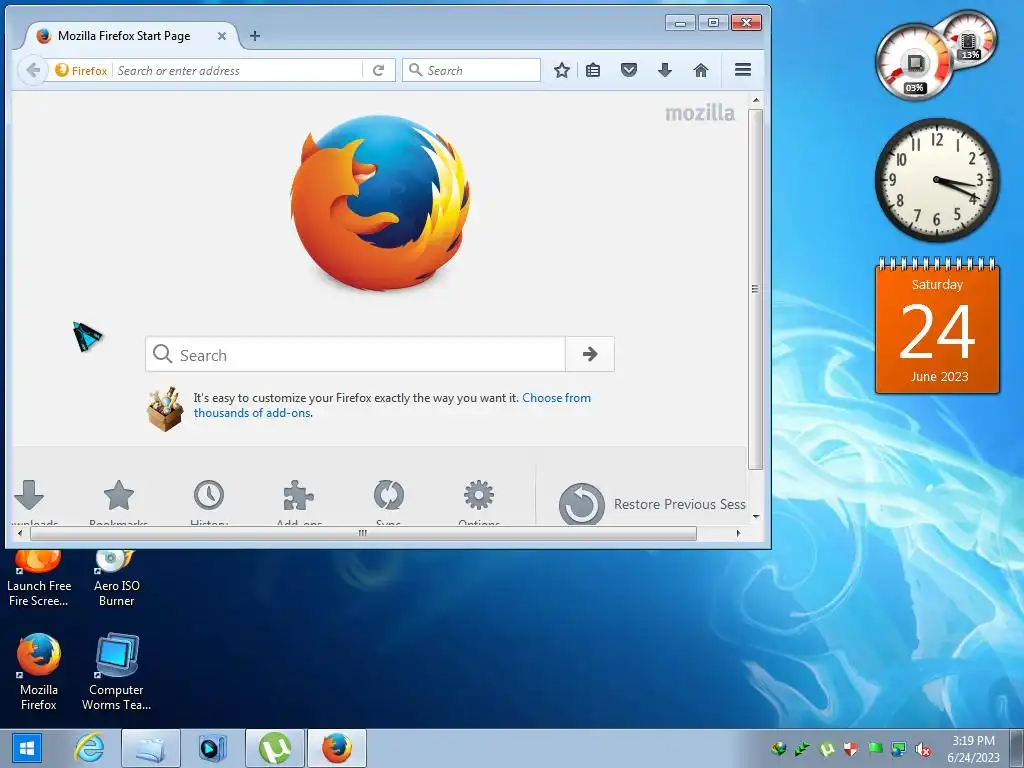Image resolution: width=1024 pixels, height=768 pixels.
Task: Close the Mozilla Firefox Start Page tab
Action: tap(222, 36)
